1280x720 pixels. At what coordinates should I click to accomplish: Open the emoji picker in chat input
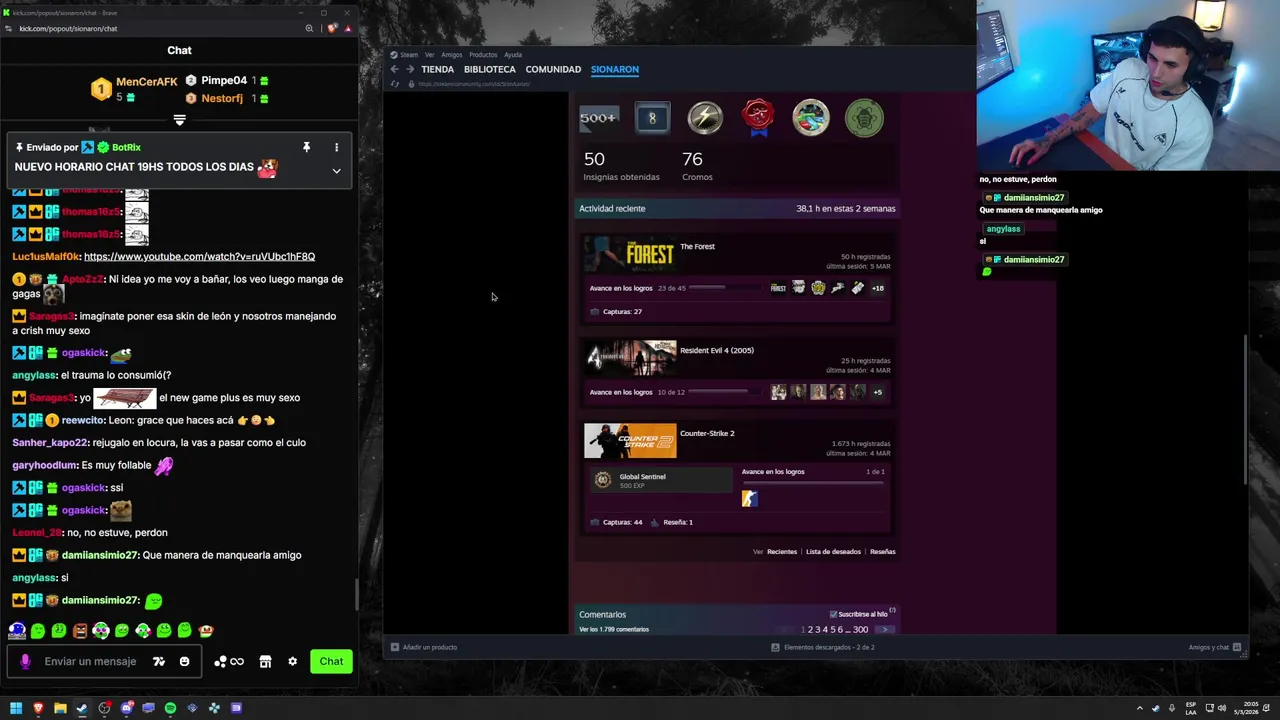pyautogui.click(x=184, y=661)
